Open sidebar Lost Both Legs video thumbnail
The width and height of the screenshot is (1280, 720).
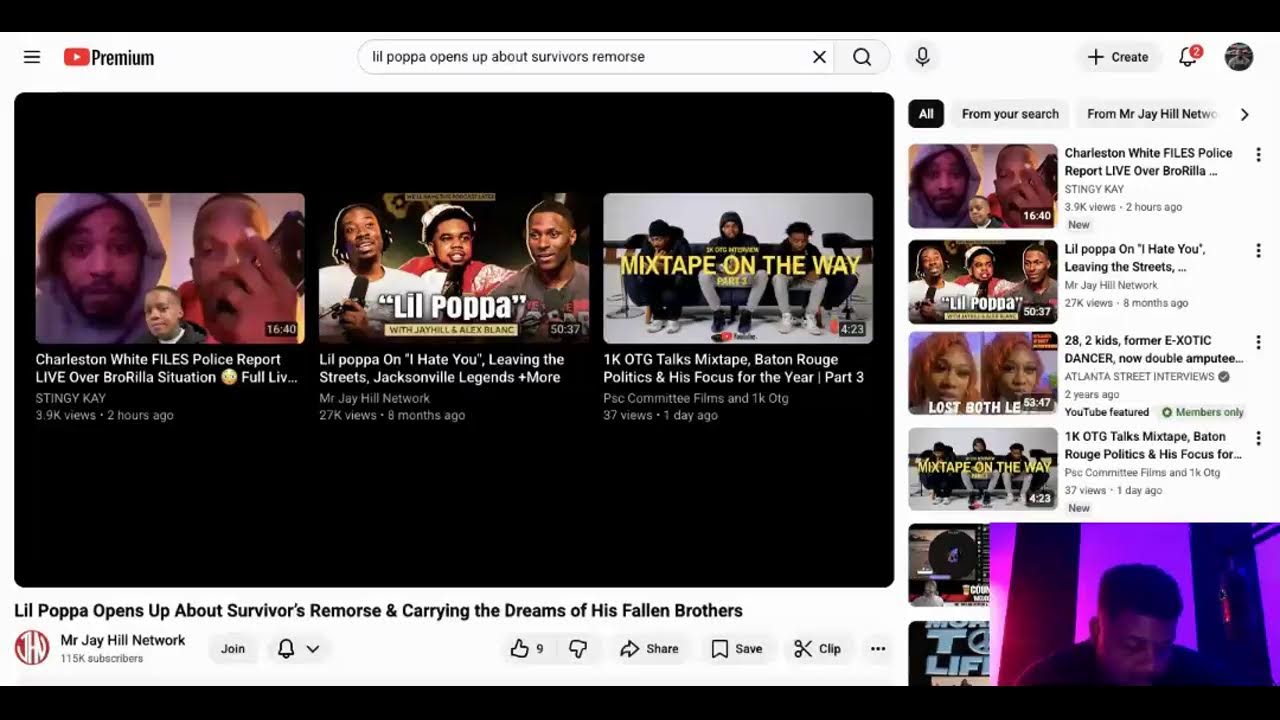pos(983,373)
